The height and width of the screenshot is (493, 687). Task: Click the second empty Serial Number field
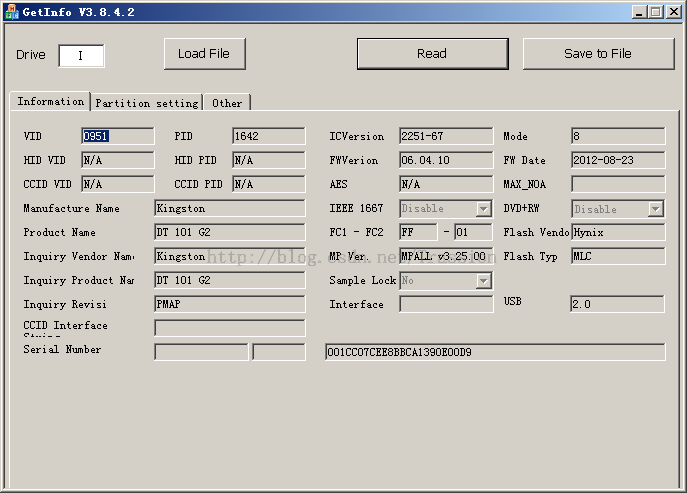[x=279, y=352]
